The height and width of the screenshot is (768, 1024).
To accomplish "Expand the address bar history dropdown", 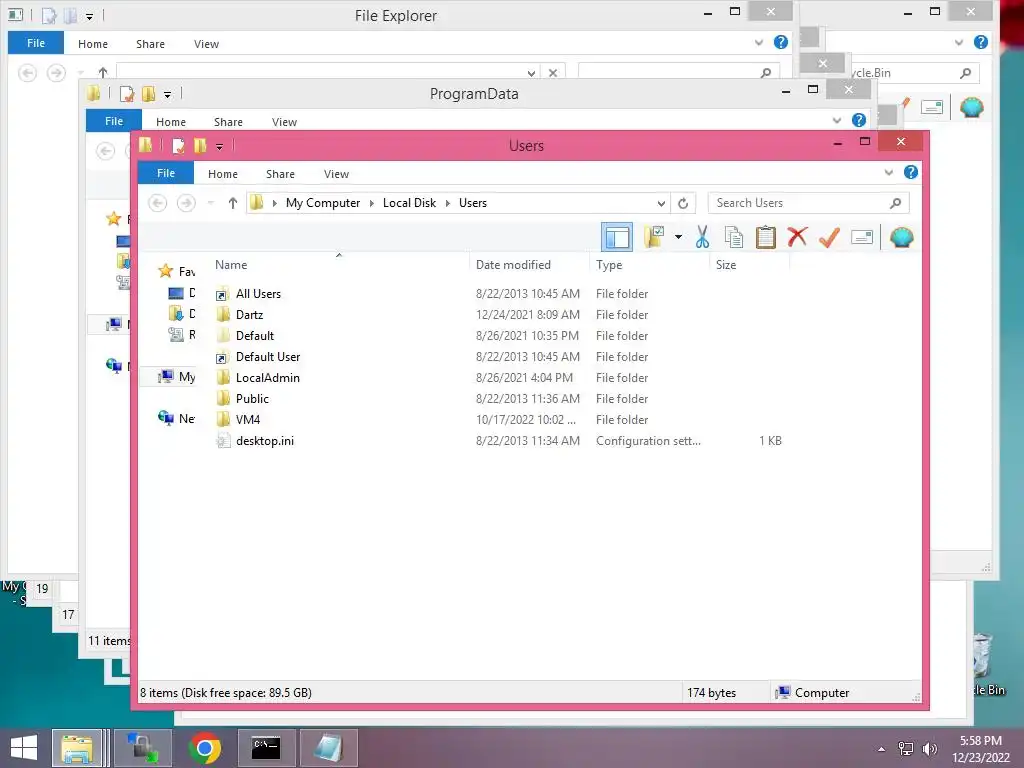I will (661, 203).
